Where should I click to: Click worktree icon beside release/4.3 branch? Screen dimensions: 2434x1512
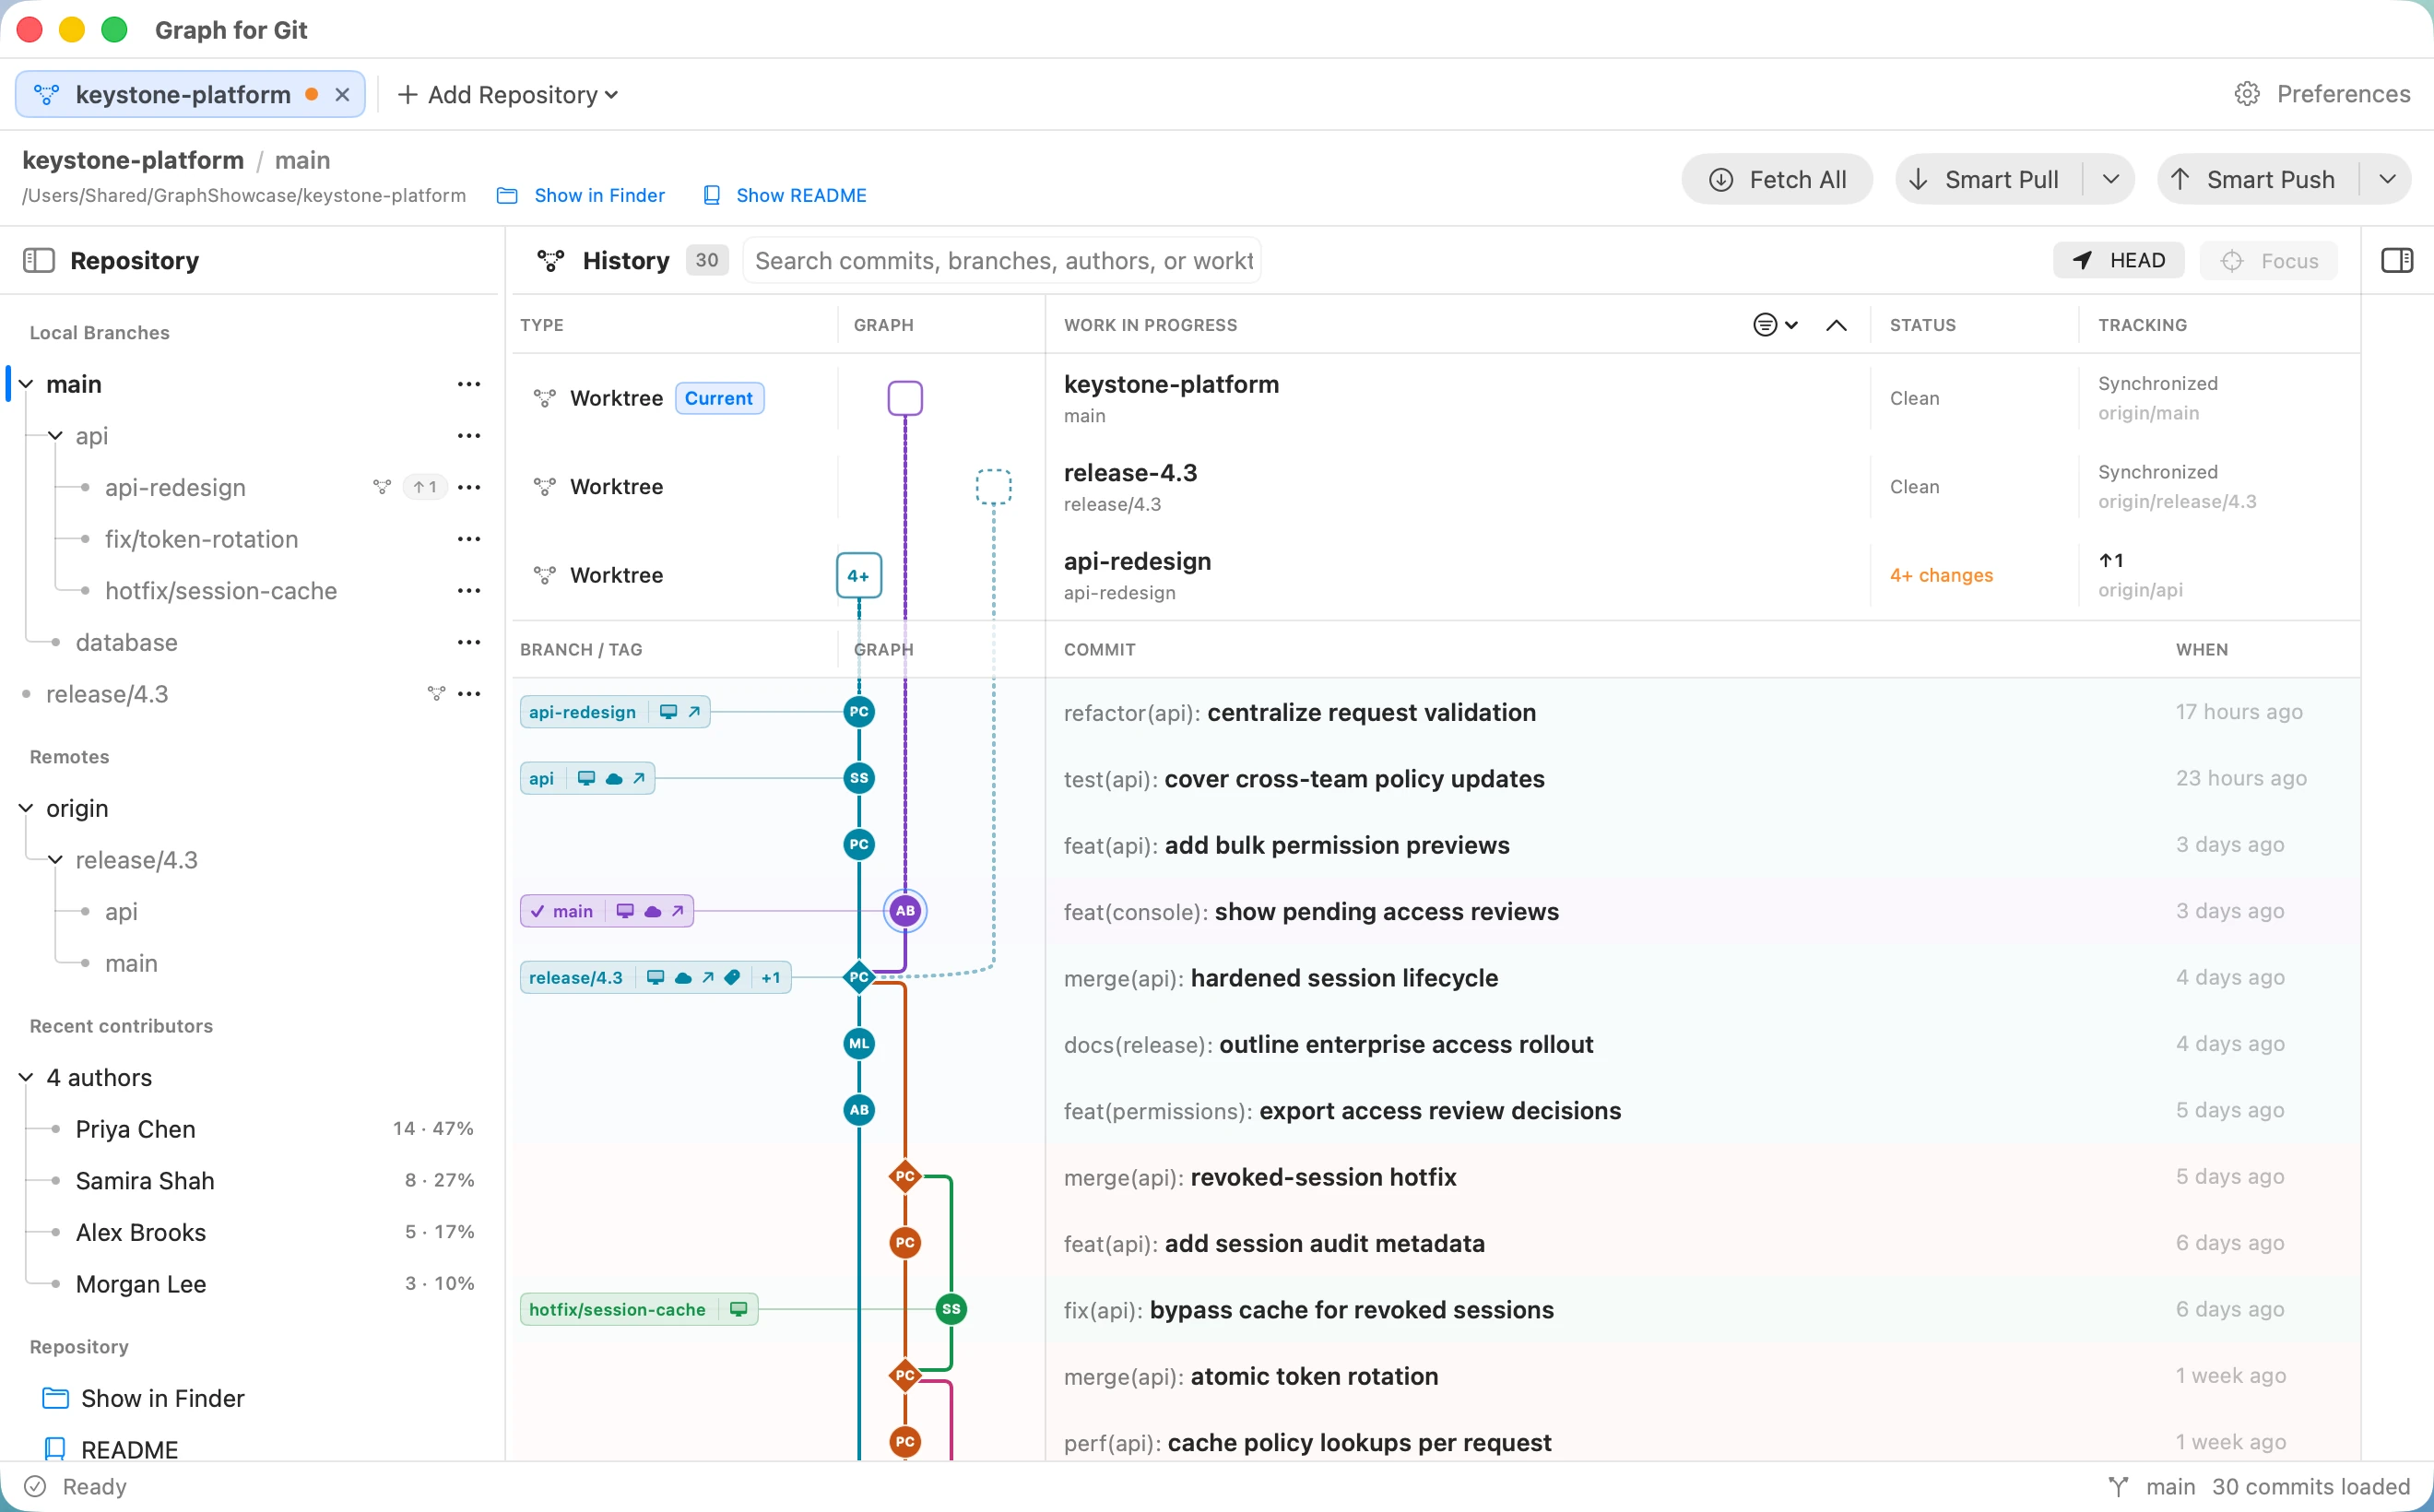pos(436,693)
